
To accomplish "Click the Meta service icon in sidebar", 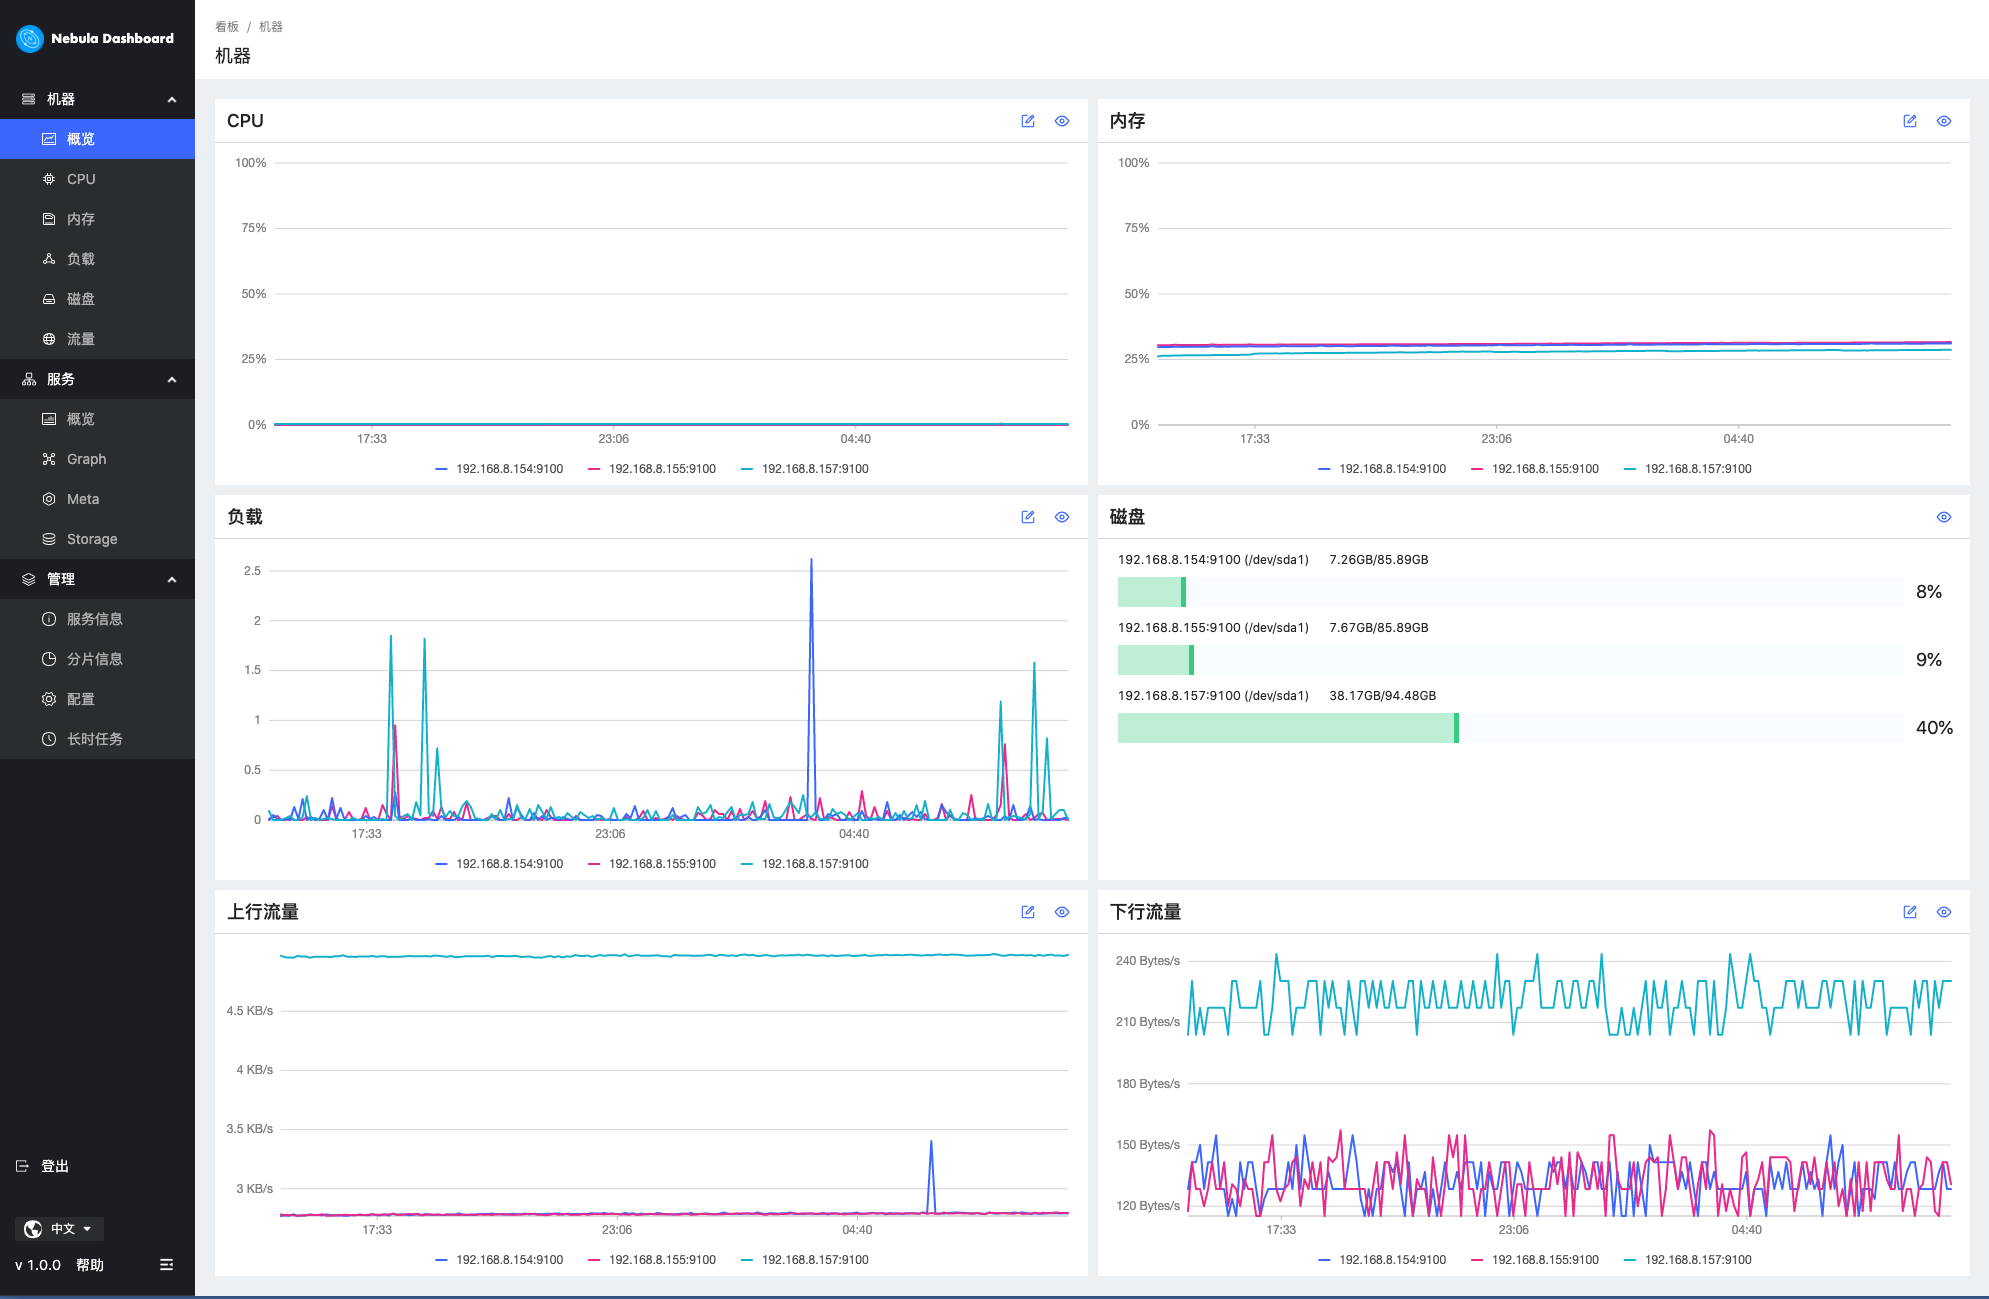I will pos(49,499).
